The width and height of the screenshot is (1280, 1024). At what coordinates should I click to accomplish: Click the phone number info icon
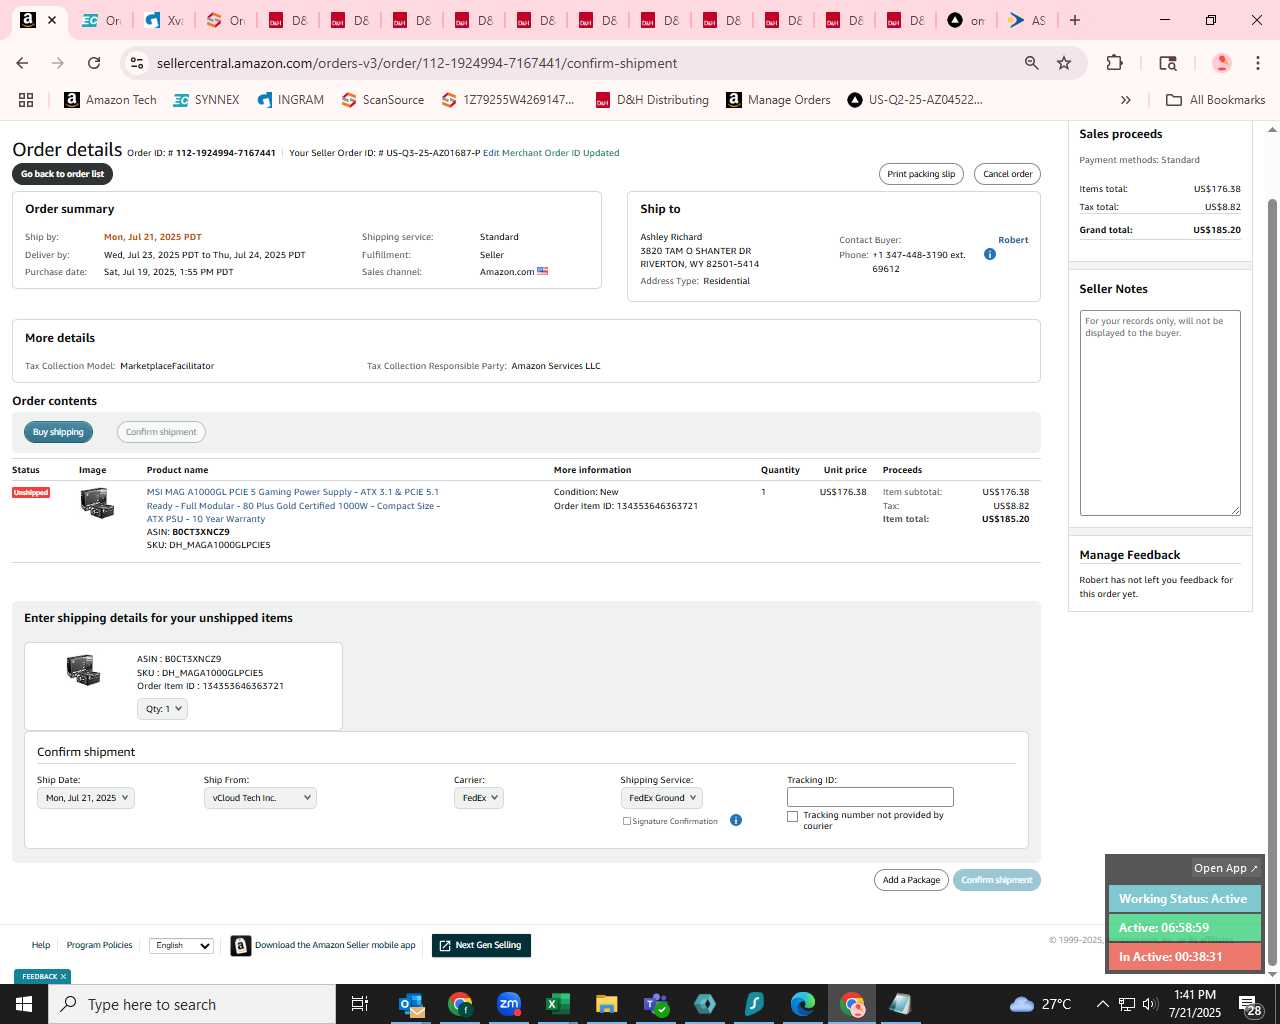pos(990,254)
